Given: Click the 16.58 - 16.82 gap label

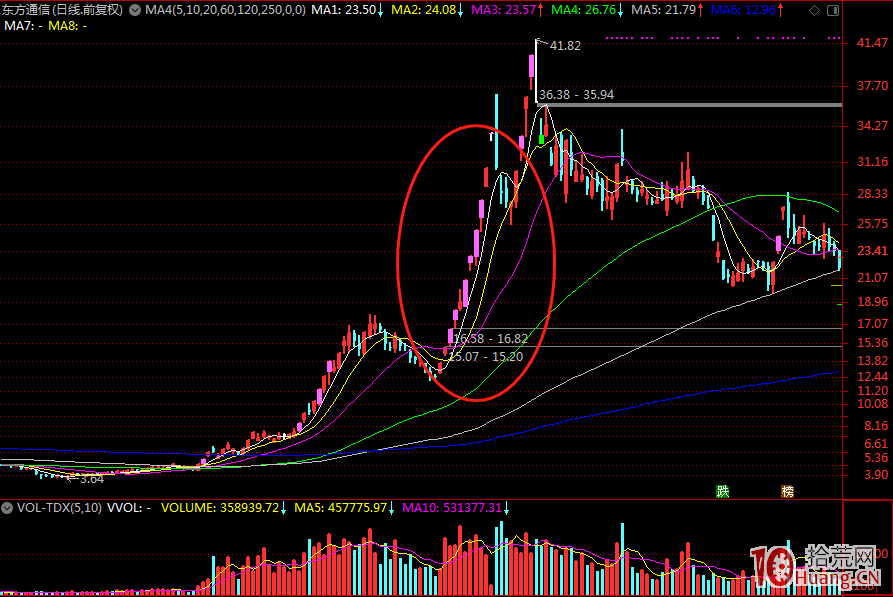Looking at the screenshot, I should point(491,338).
